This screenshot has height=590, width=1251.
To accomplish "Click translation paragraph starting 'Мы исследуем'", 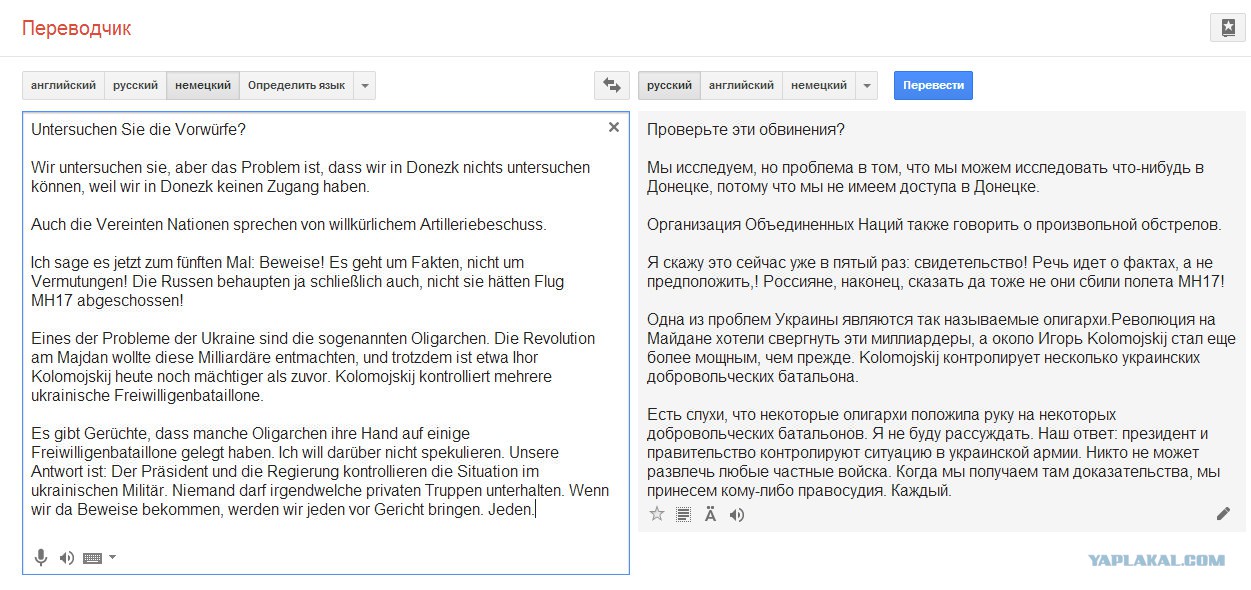I will (925, 177).
